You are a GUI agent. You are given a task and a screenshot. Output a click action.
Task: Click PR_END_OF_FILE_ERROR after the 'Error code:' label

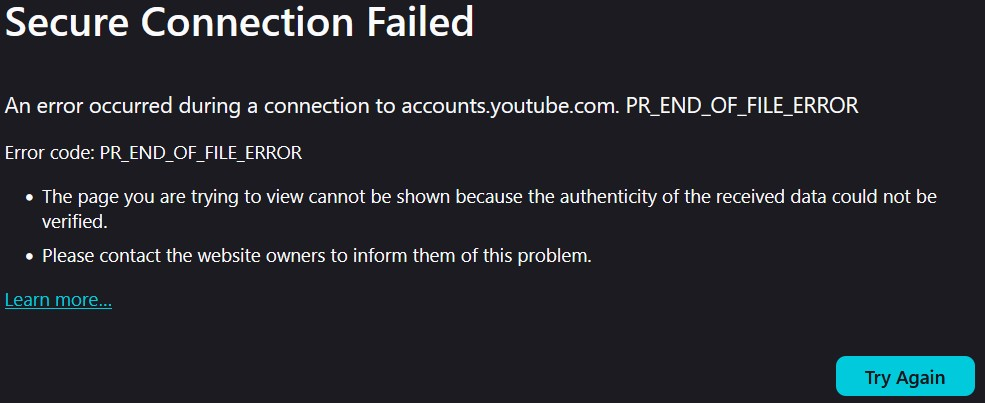[201, 153]
